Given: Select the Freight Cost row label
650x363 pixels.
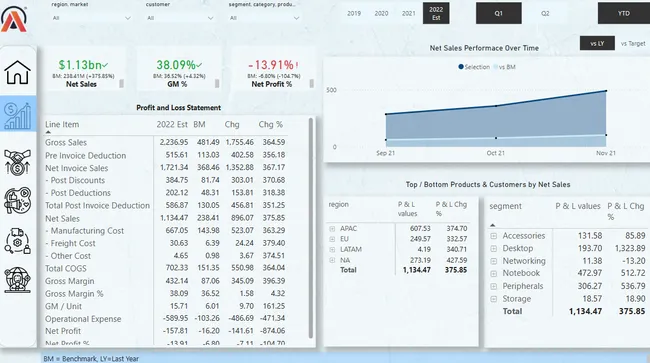Looking at the screenshot, I should coord(70,243).
